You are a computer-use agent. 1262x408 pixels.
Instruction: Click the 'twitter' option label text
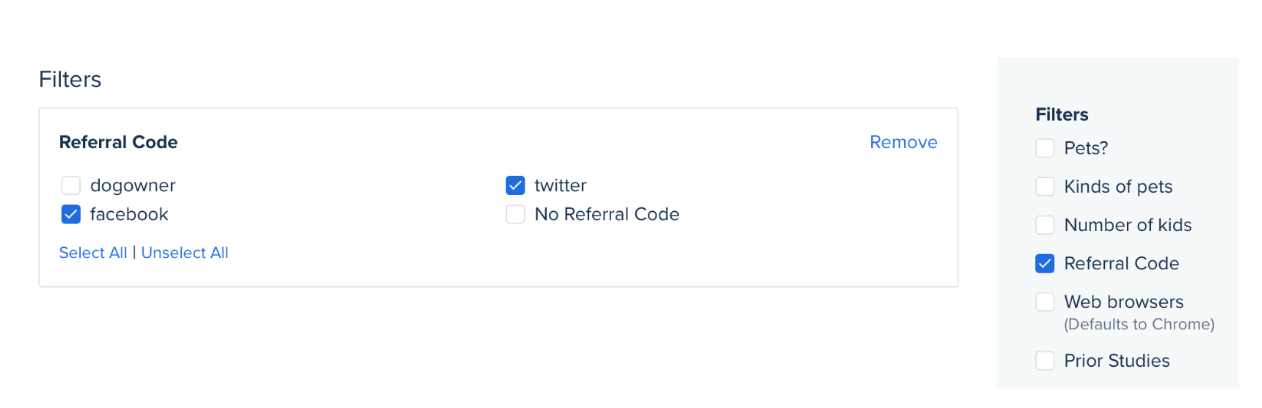561,185
